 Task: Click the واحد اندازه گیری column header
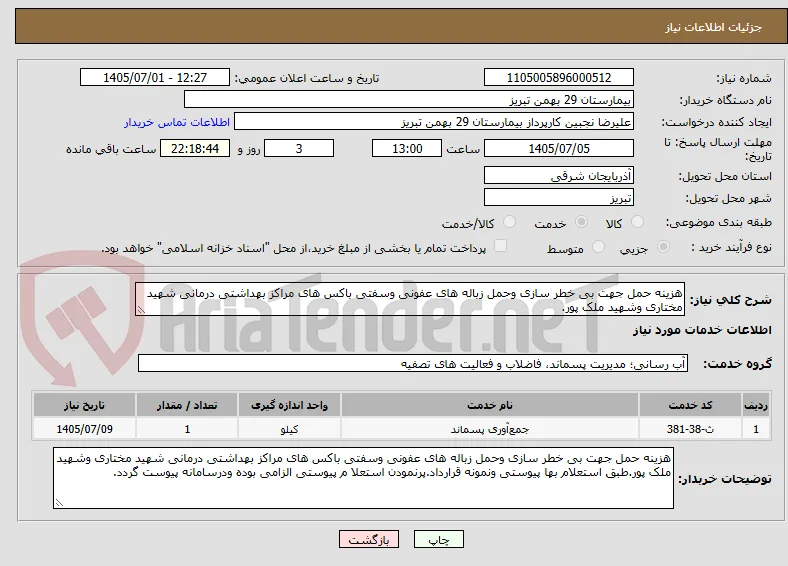(x=289, y=405)
